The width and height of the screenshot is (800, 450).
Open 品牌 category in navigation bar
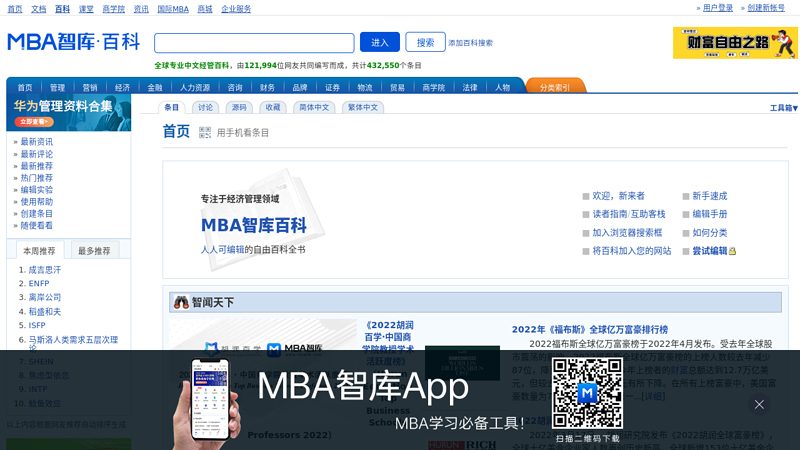(299, 88)
